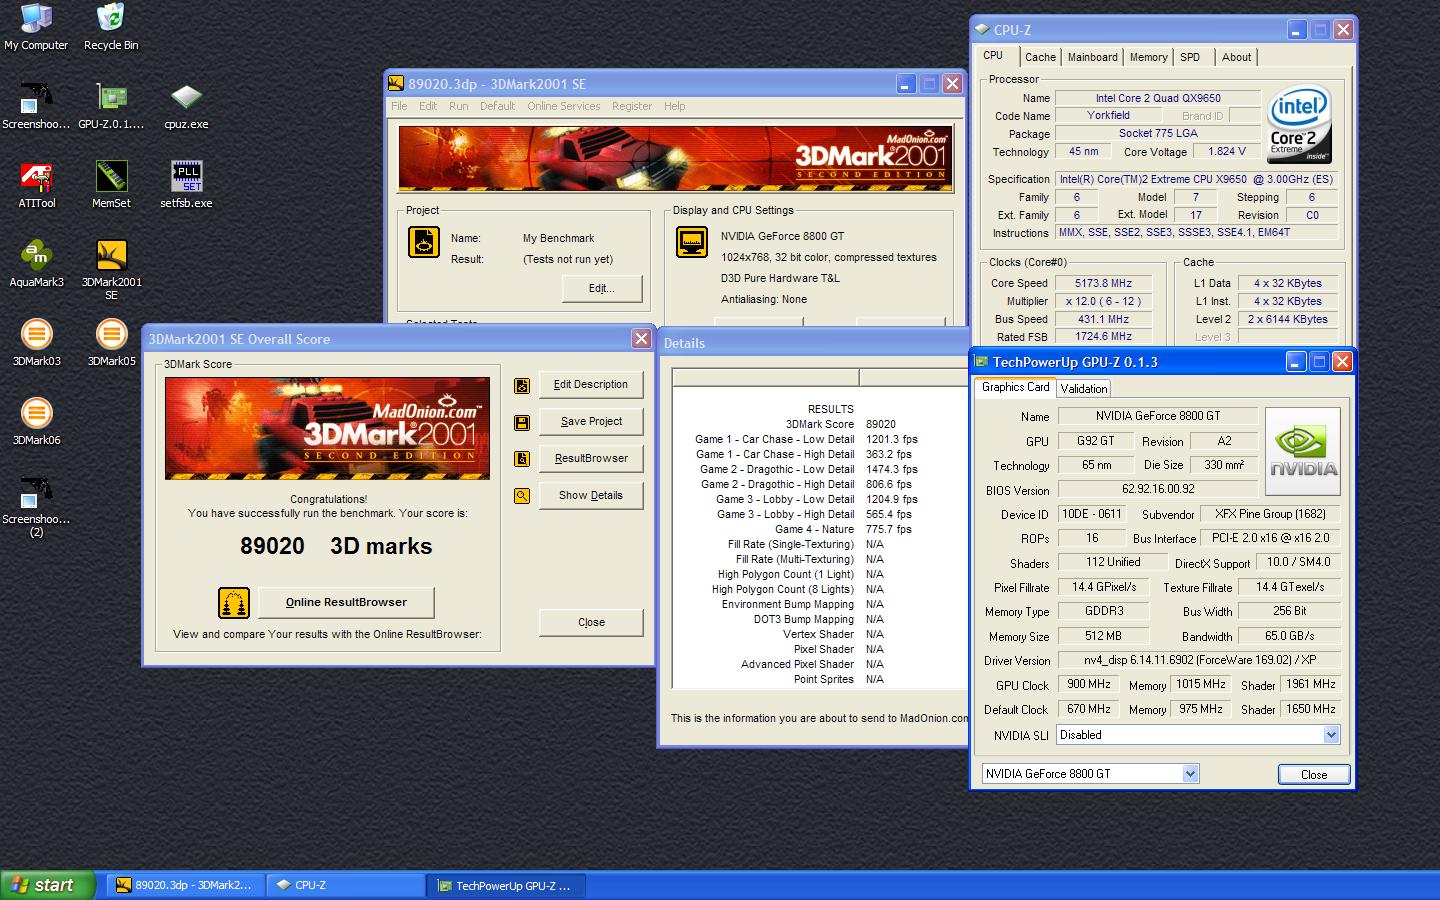1440x900 pixels.
Task: Click the CPU Name field Intel Core 2 Quad QX9650
Action: point(1158,98)
